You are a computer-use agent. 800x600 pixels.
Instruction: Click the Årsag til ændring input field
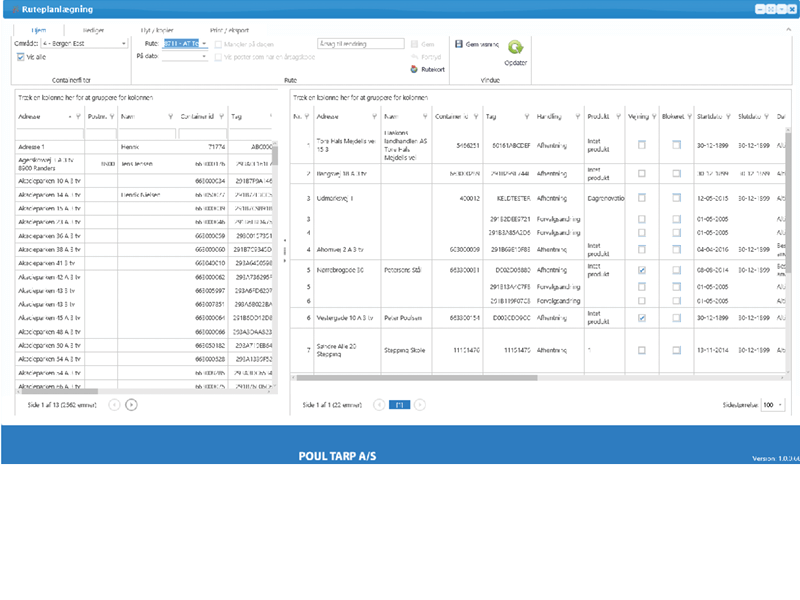[x=358, y=44]
